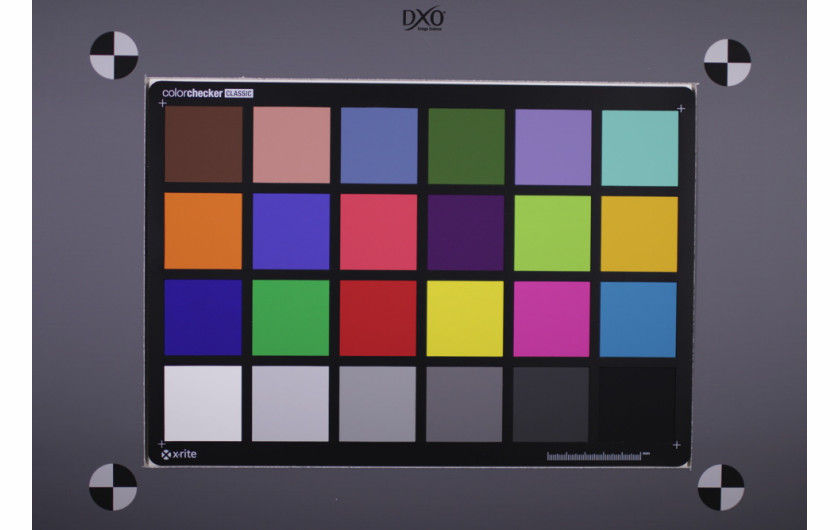Screen dimensions: 840x530
Task: Click the deep navy blue patch
Action: click(x=203, y=317)
